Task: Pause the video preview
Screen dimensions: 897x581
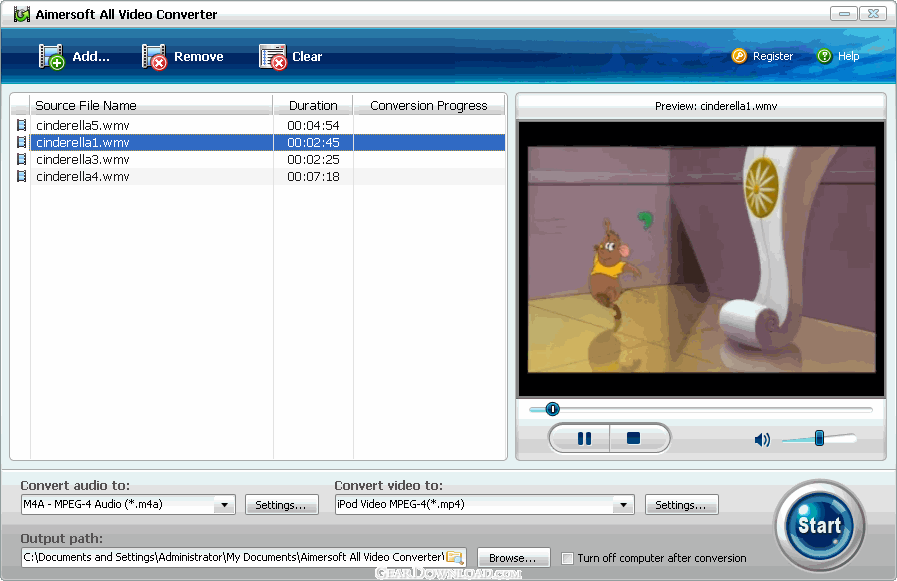Action: [x=584, y=439]
